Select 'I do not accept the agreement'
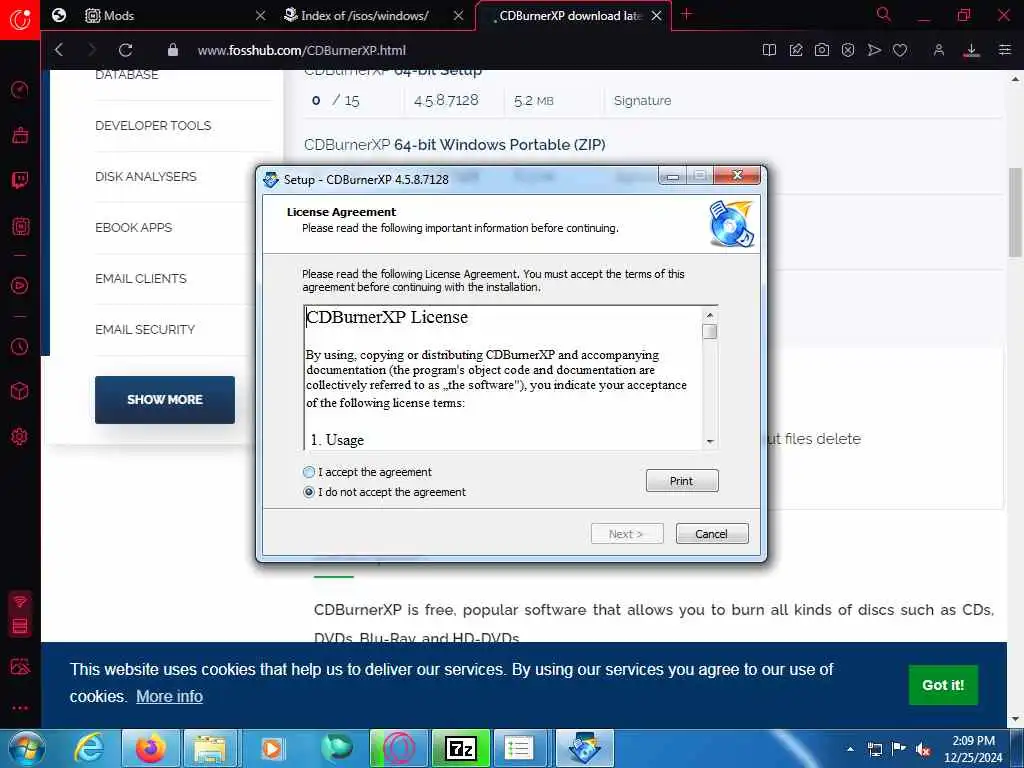This screenshot has height=768, width=1024. pyautogui.click(x=309, y=492)
